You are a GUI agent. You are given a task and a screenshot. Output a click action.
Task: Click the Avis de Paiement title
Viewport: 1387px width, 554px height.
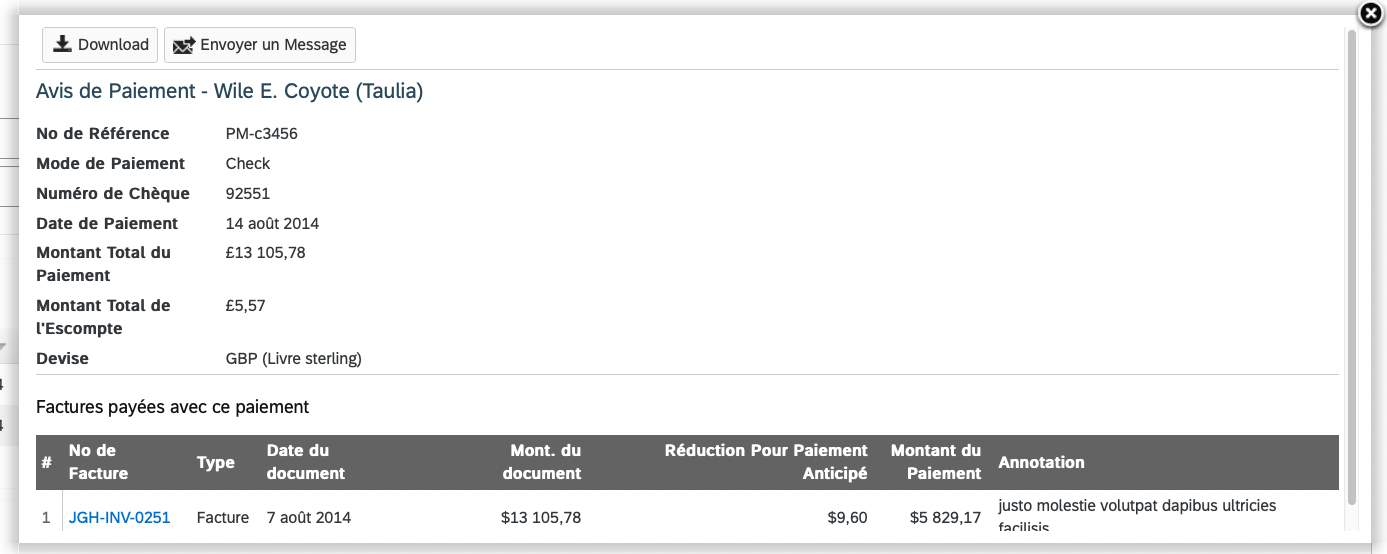pos(230,91)
